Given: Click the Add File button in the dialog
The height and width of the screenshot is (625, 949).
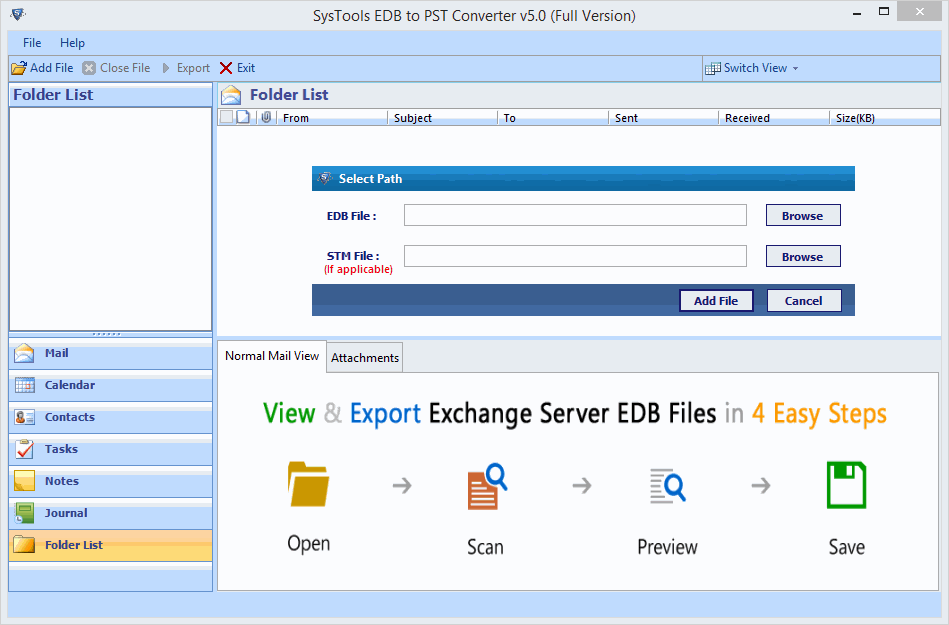Looking at the screenshot, I should pyautogui.click(x=716, y=301).
